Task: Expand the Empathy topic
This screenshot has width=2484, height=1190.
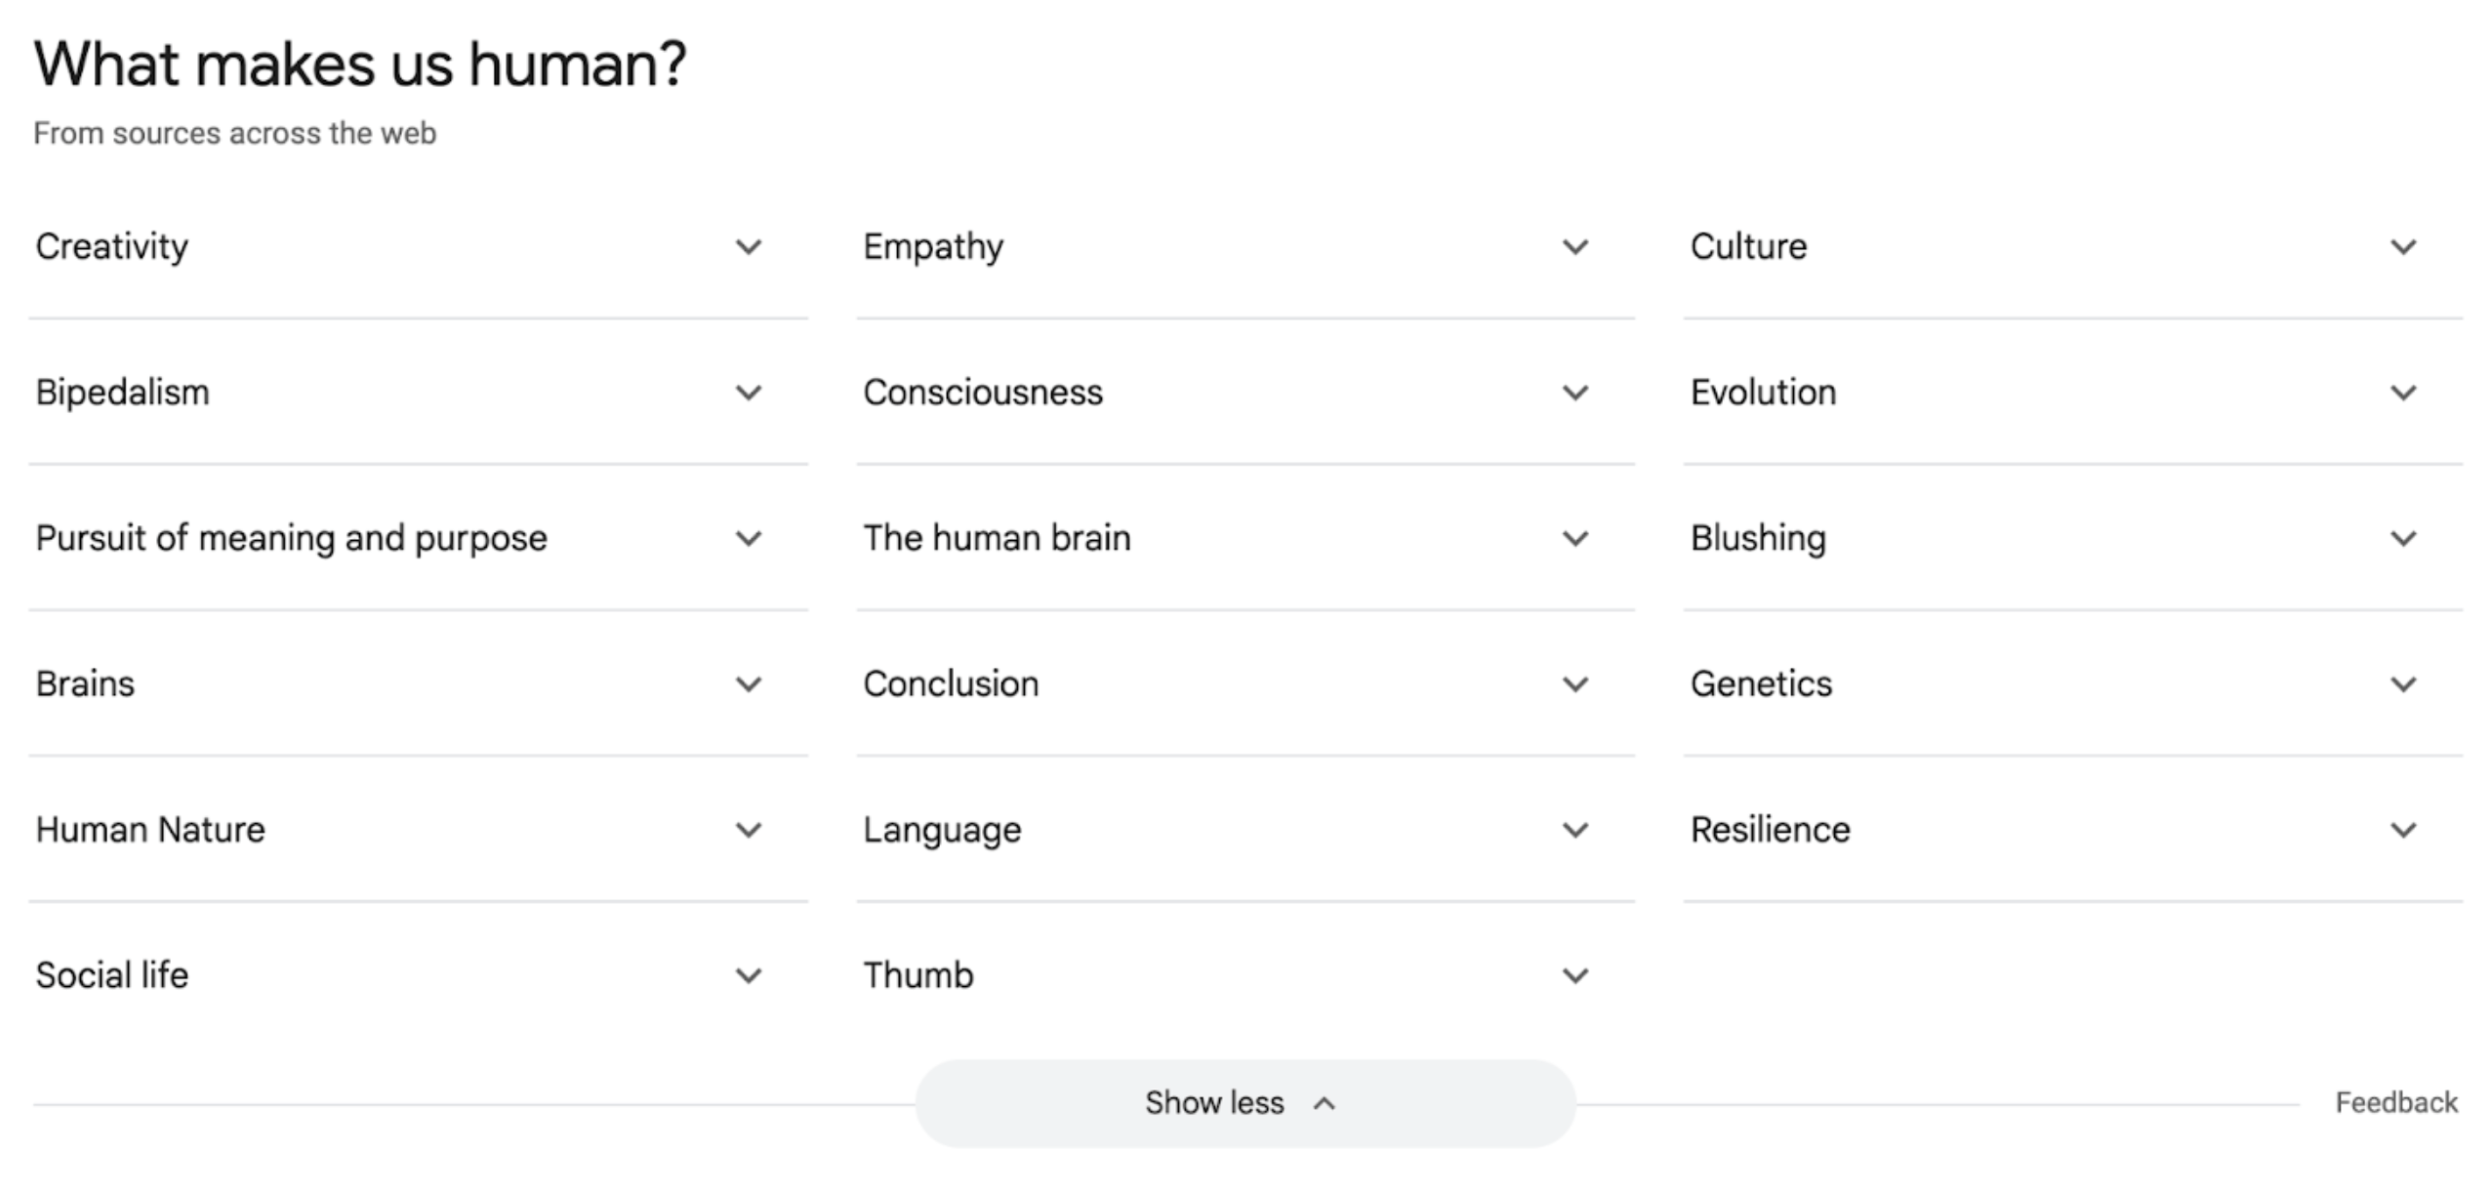Action: tap(1575, 247)
